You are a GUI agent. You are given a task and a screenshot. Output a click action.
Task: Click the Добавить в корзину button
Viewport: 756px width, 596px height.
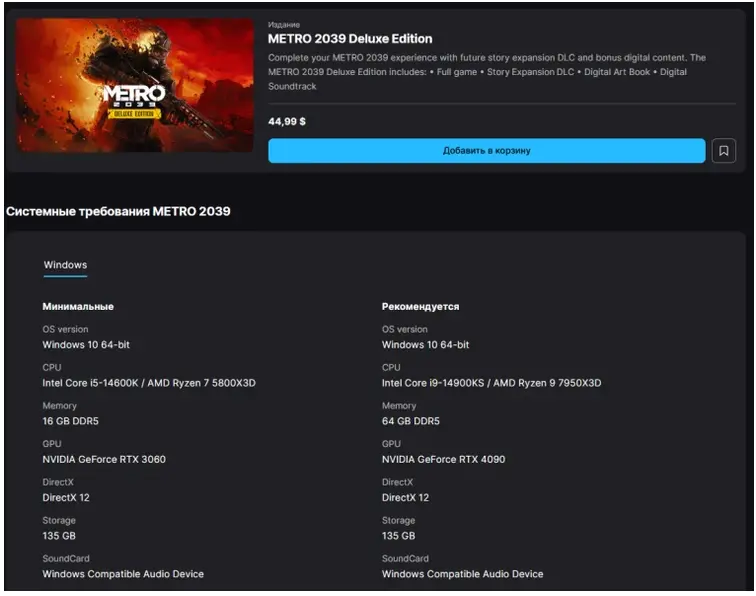(486, 151)
